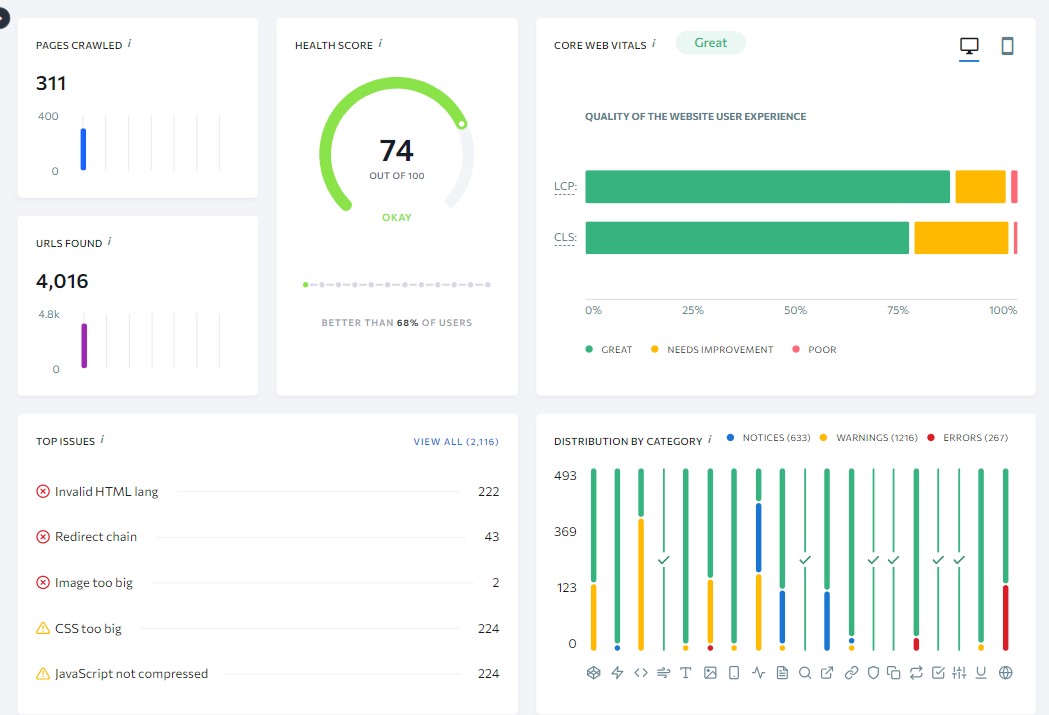Click the green LCP great bar segment

tap(767, 187)
